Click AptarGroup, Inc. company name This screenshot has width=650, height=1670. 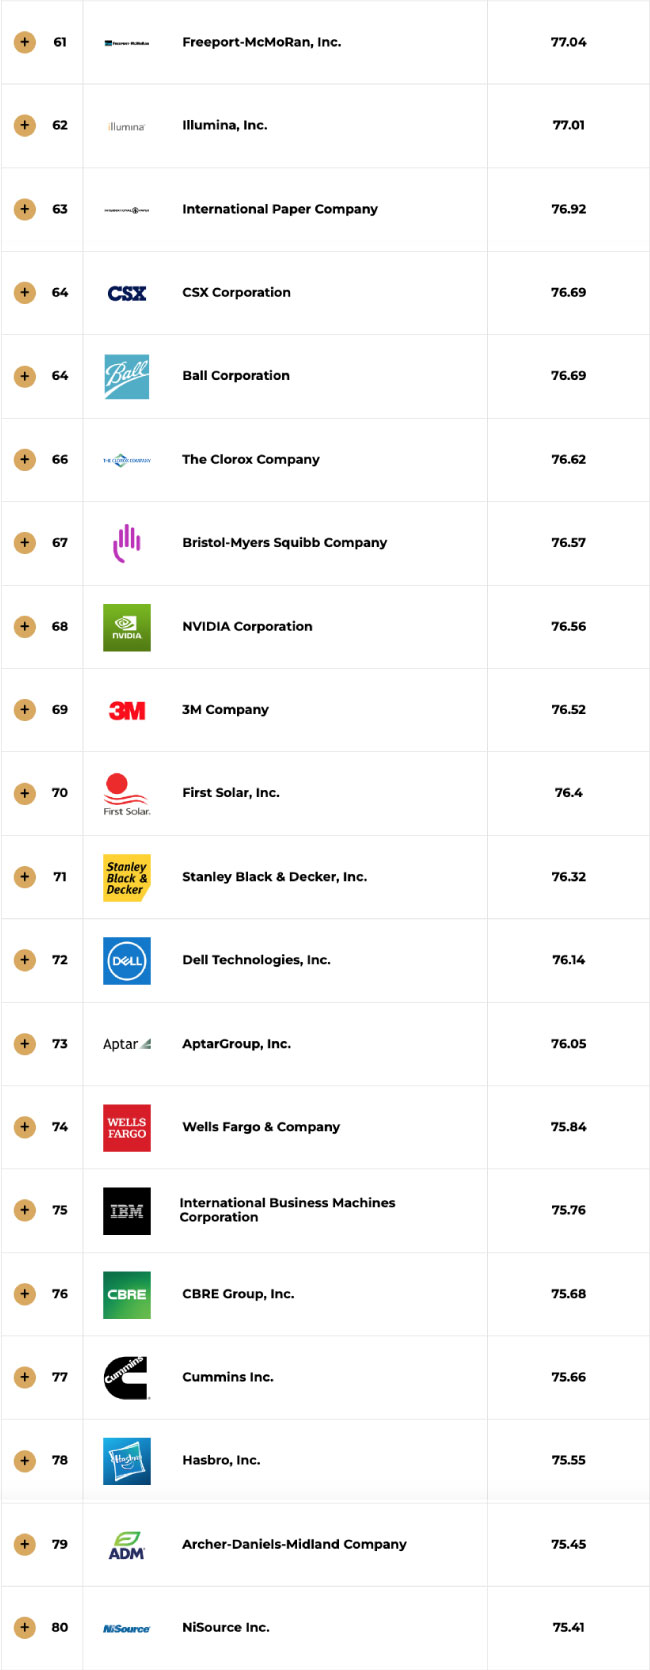[236, 1043]
